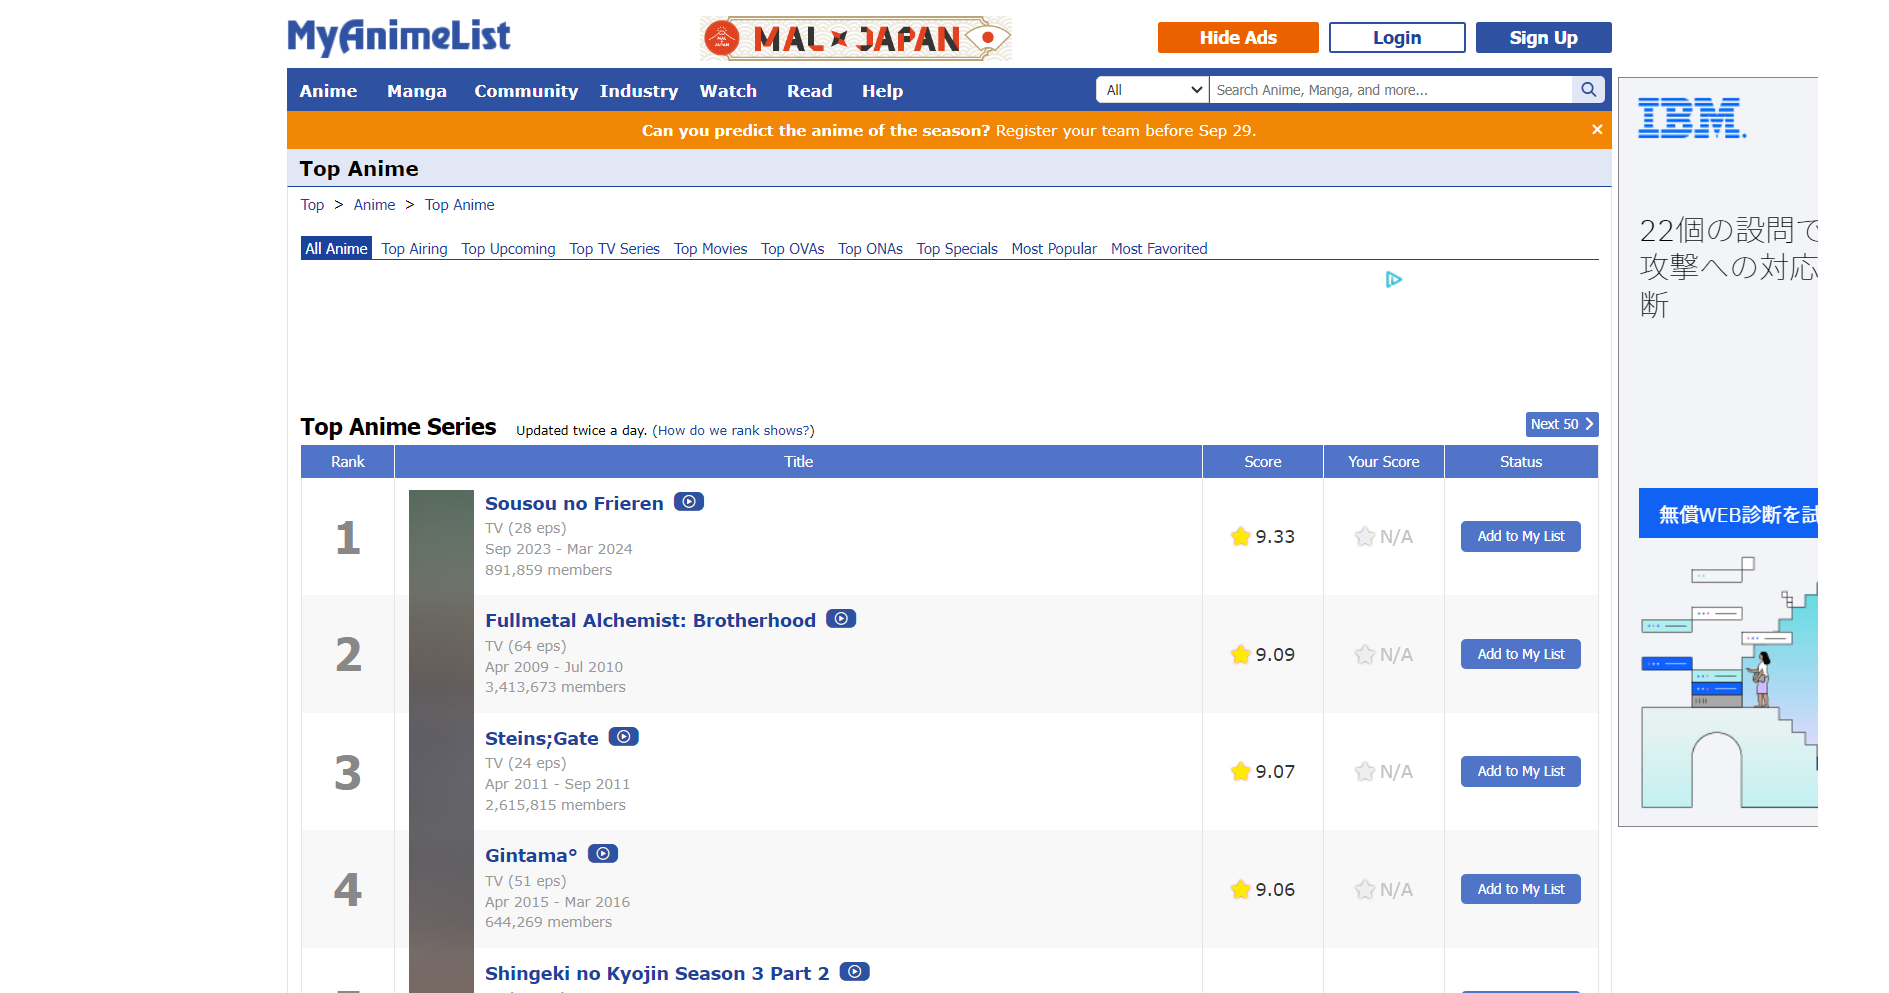This screenshot has height=993, width=1889.
Task: Click the gold star for Gintama° score
Action: pyautogui.click(x=1241, y=890)
